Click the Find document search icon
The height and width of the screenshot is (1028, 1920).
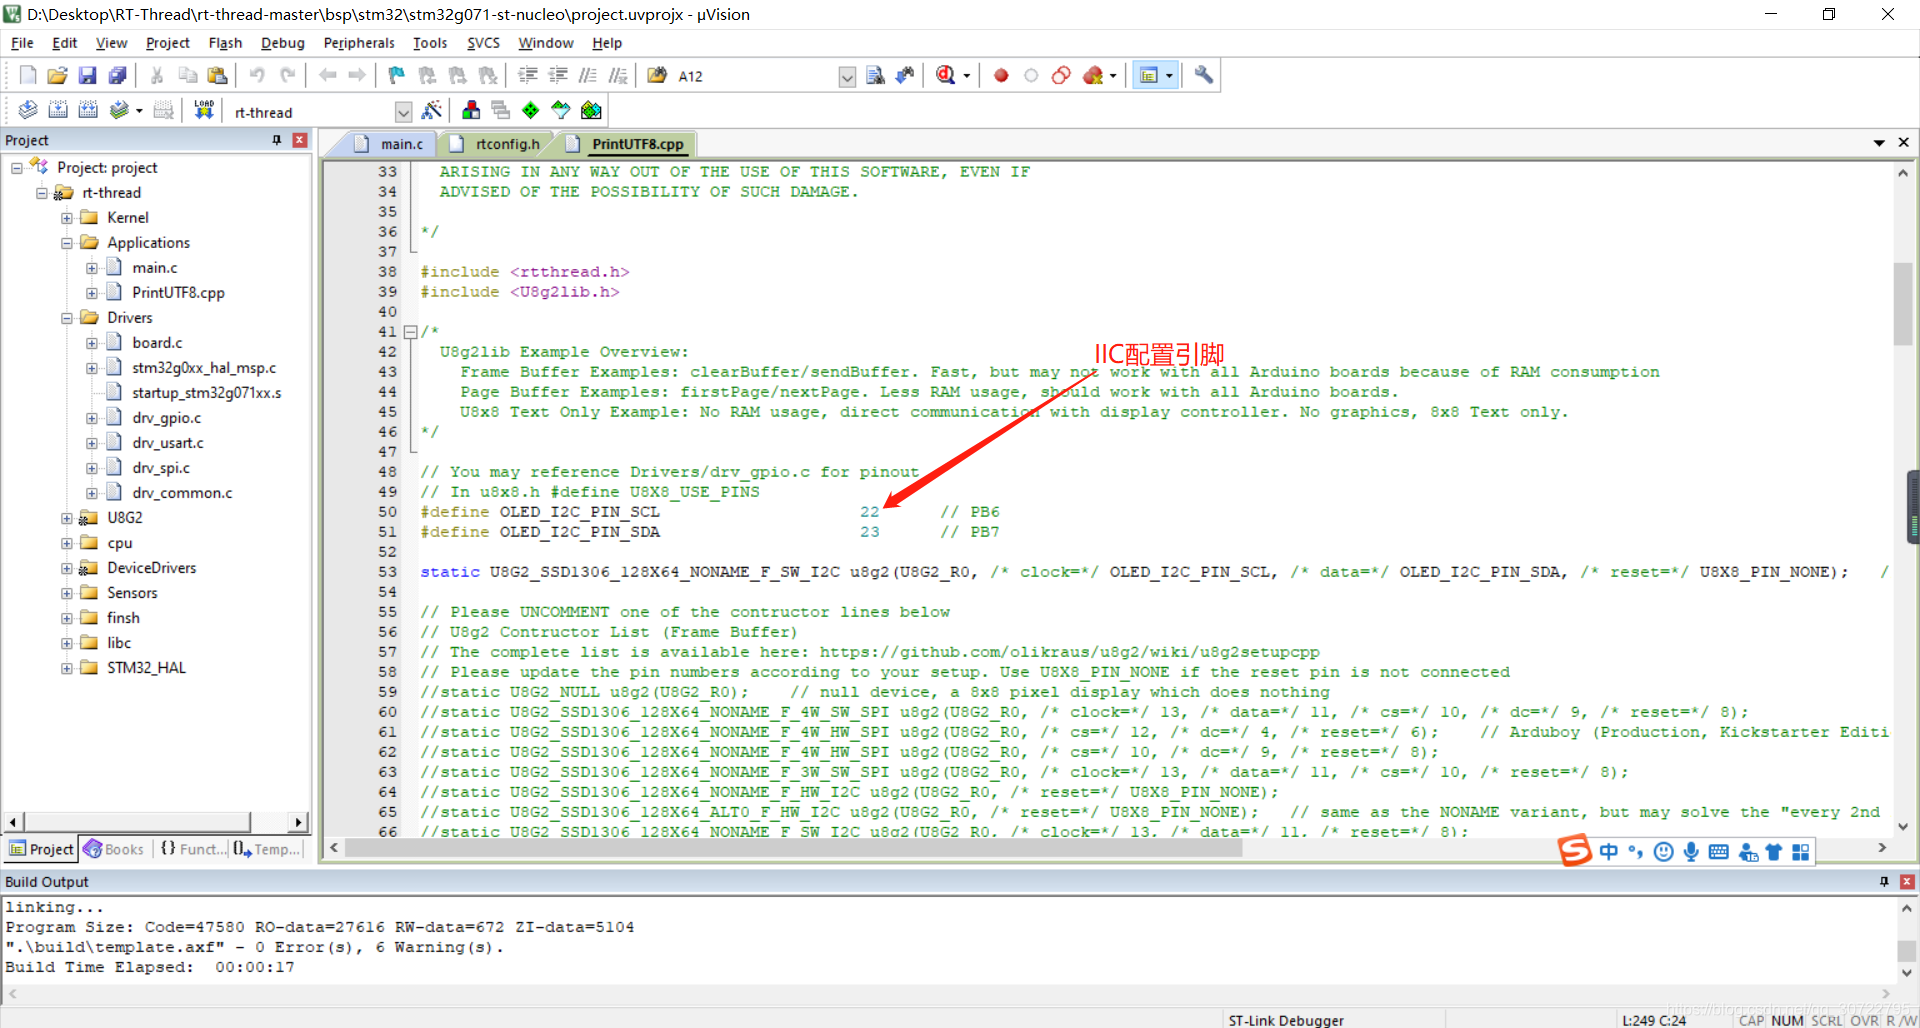(875, 75)
